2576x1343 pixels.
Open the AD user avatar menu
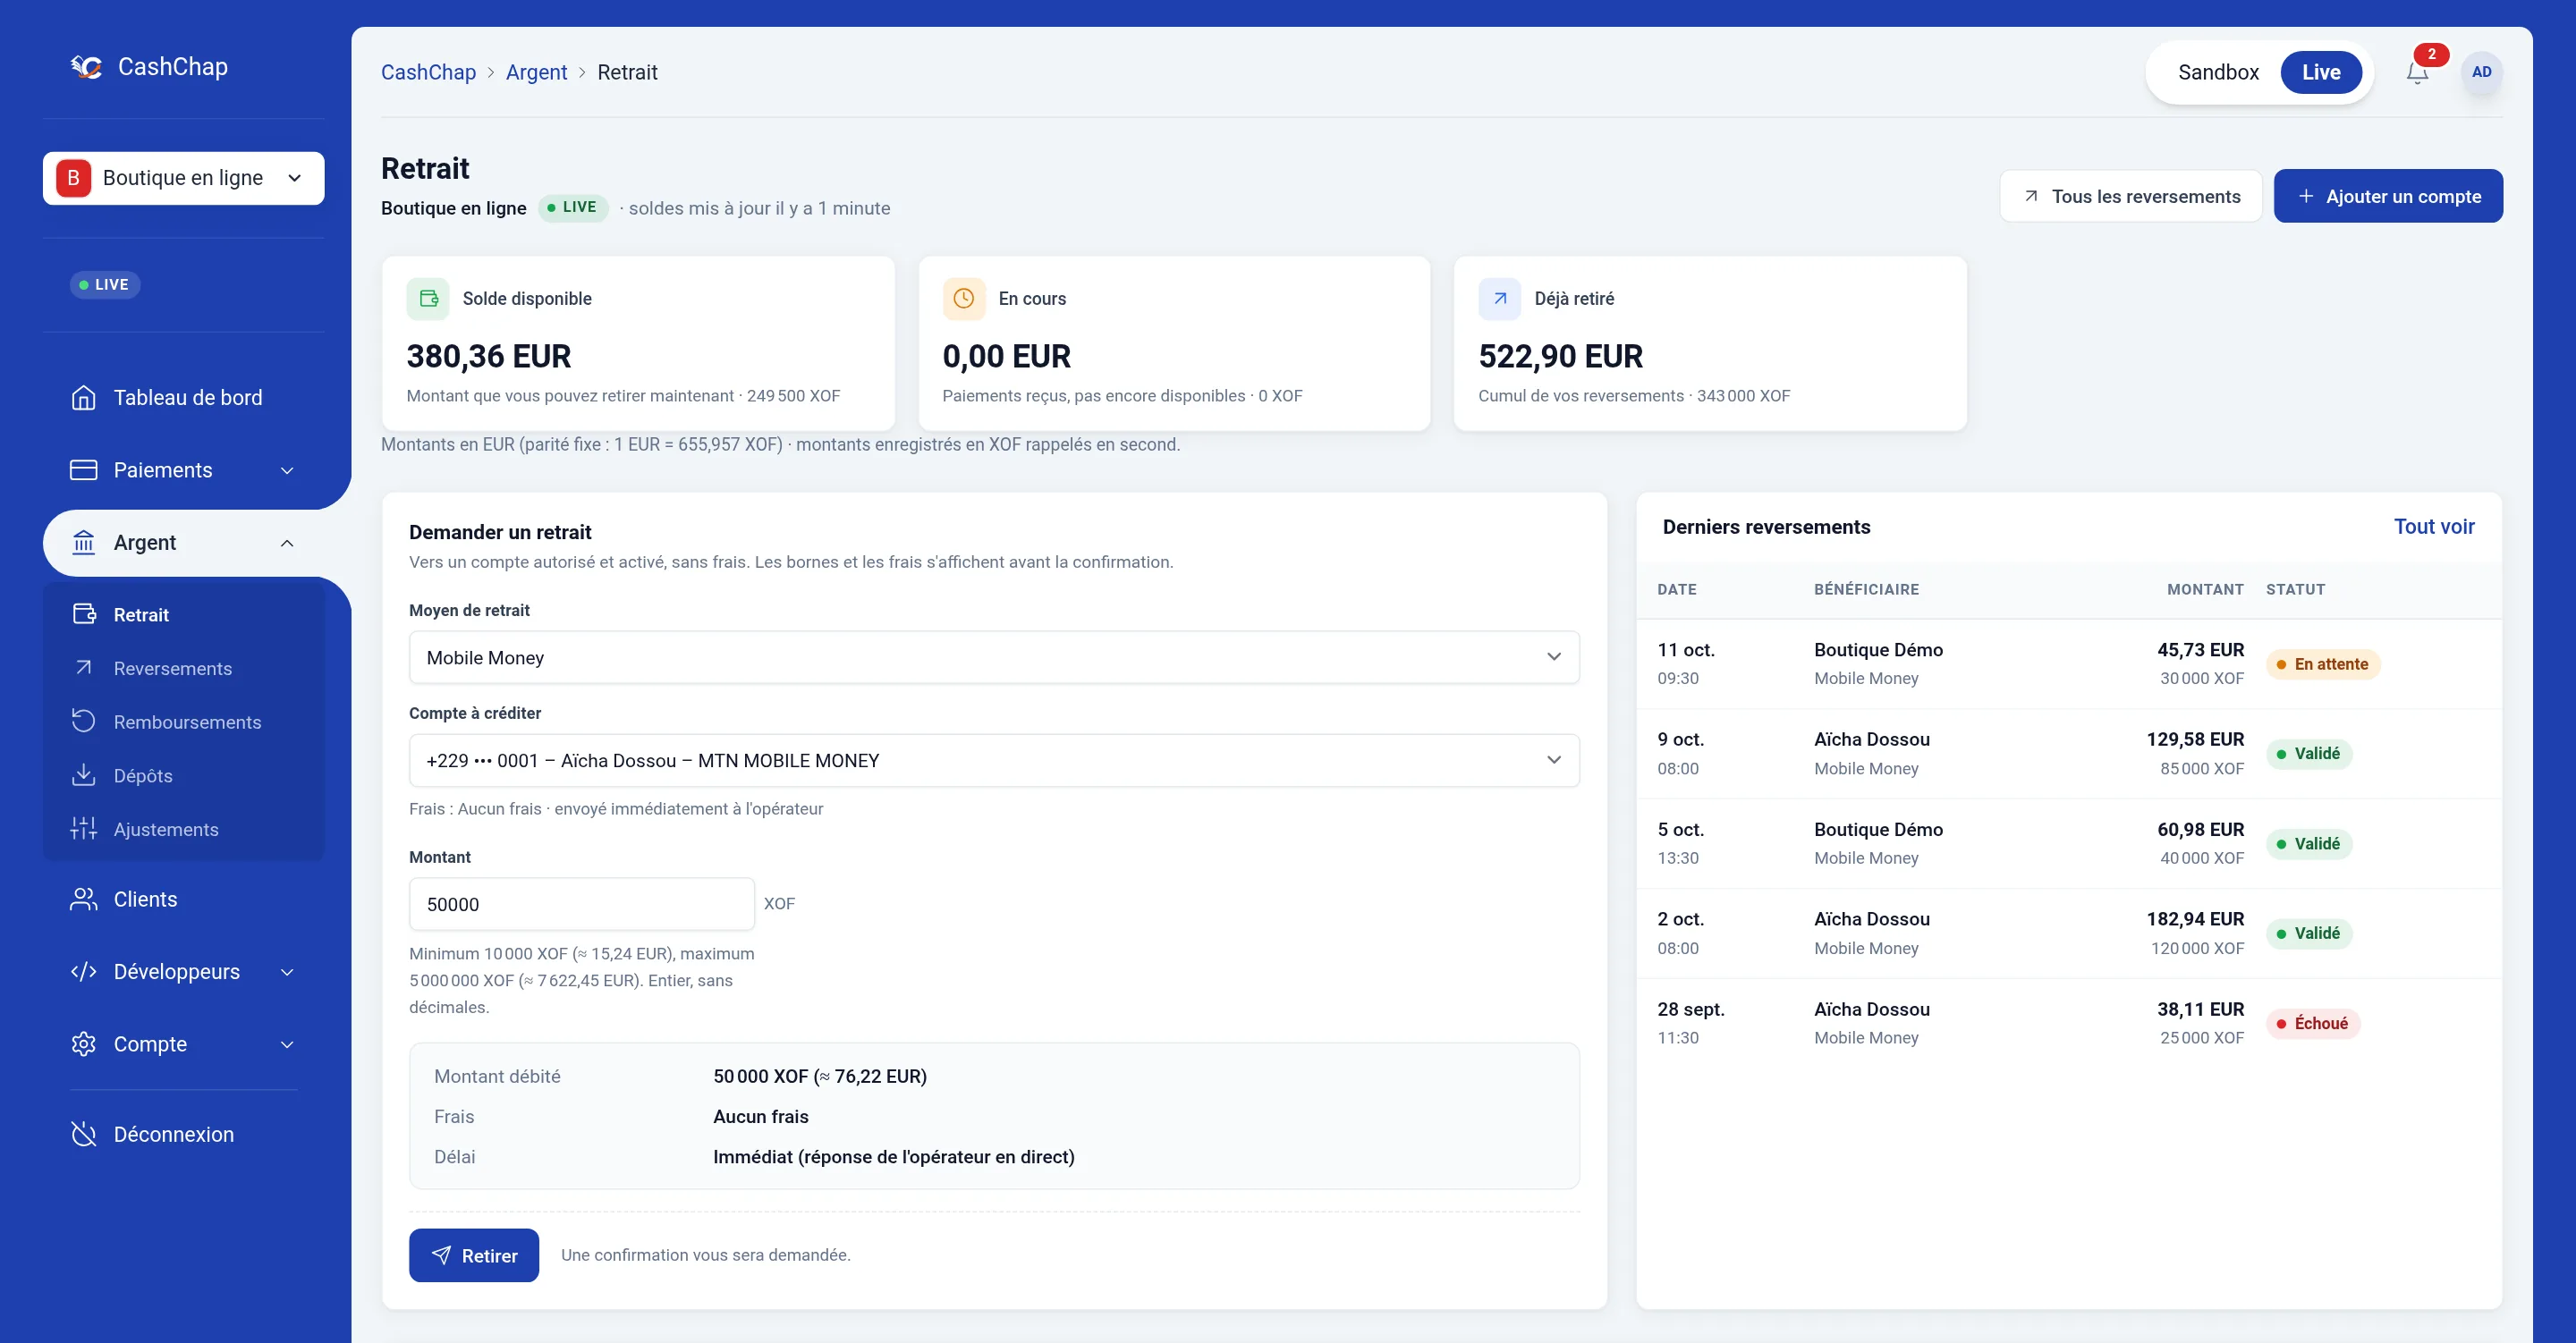click(x=2481, y=72)
